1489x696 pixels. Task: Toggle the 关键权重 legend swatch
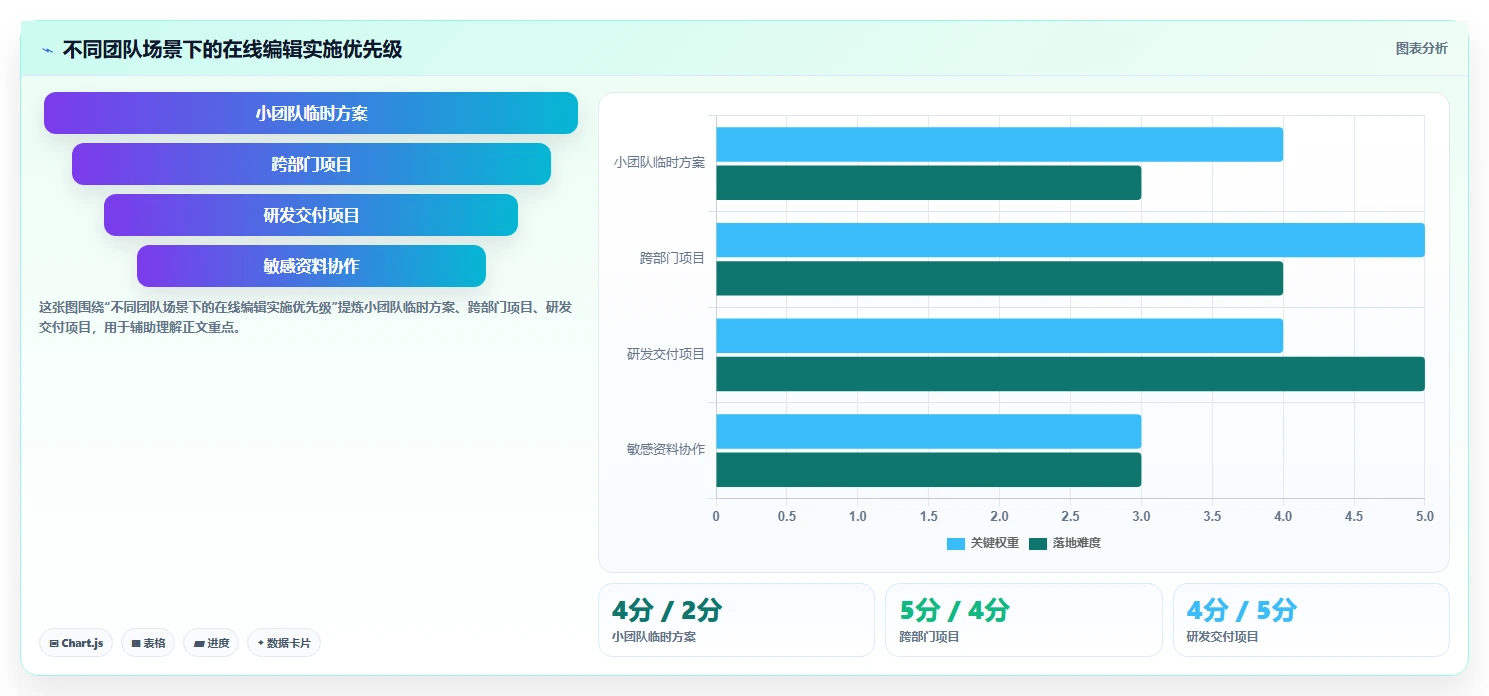pyautogui.click(x=956, y=543)
